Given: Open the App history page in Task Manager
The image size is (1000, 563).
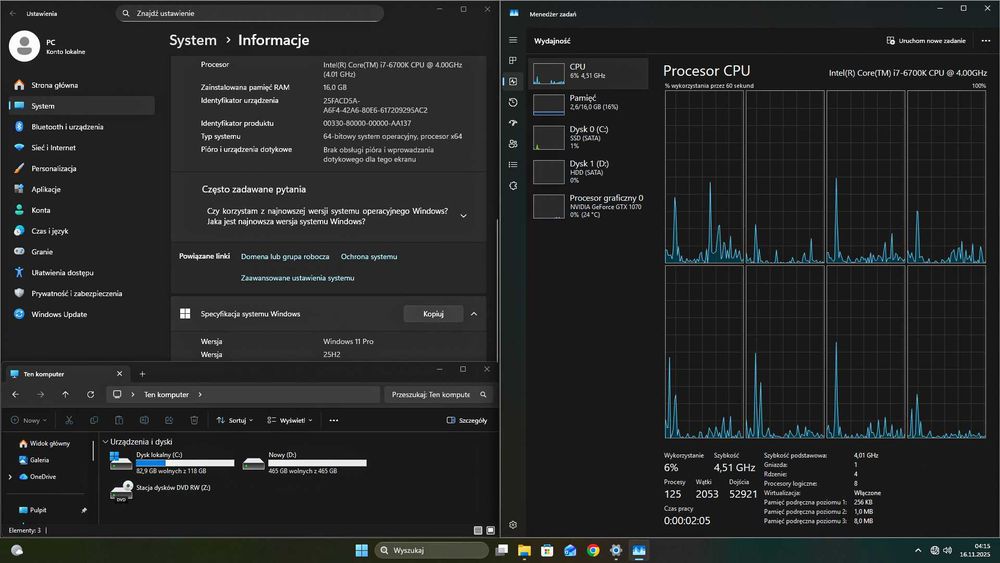Looking at the screenshot, I should pyautogui.click(x=513, y=102).
